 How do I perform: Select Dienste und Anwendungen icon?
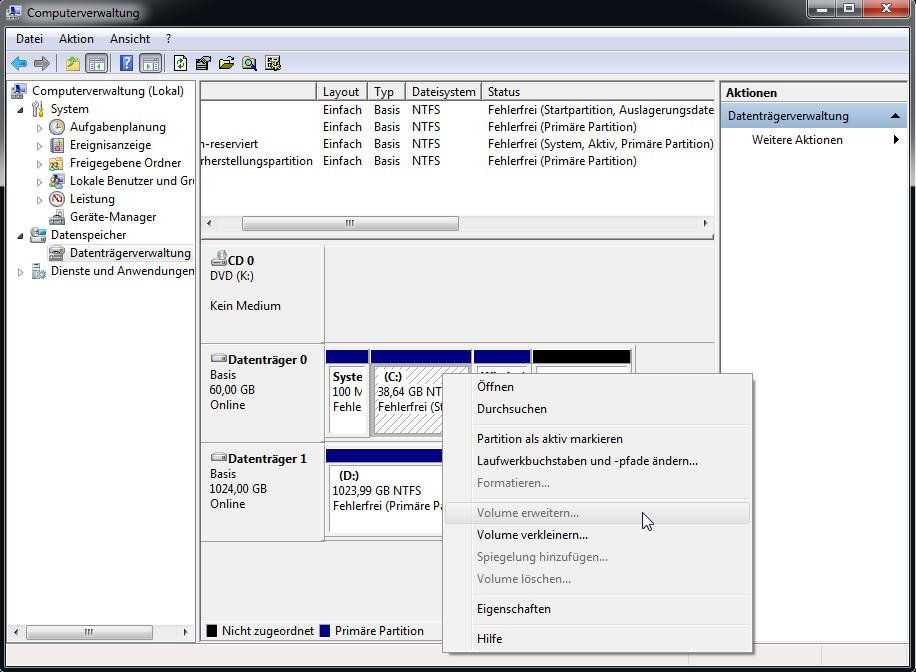[x=38, y=271]
